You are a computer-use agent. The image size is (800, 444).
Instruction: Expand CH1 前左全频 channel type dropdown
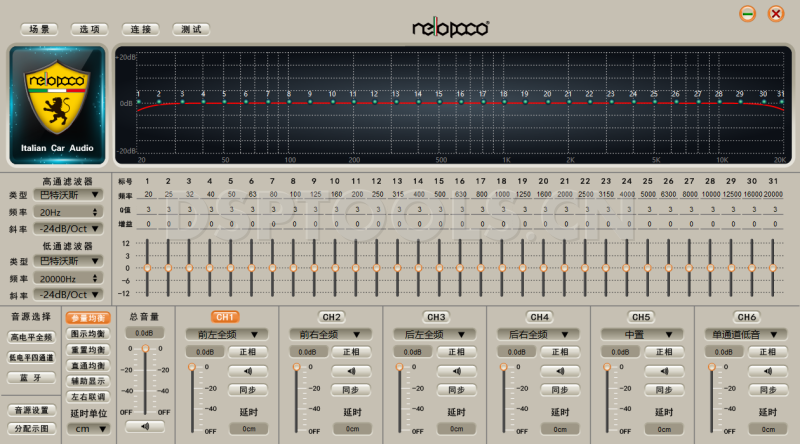226,334
